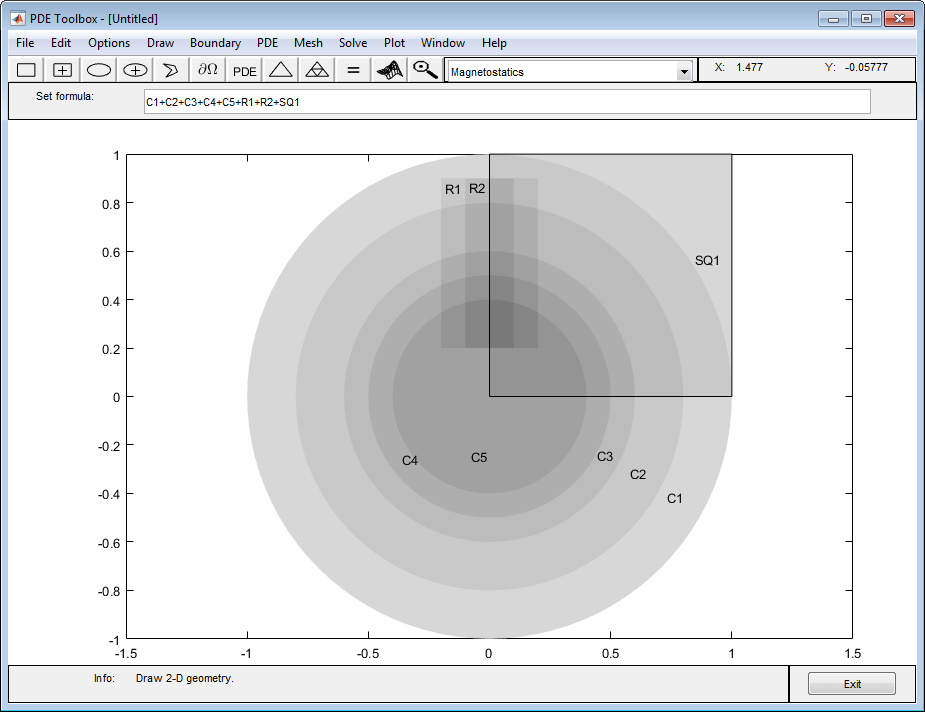
Task: Select circle labeled C3
Action: pyautogui.click(x=605, y=457)
